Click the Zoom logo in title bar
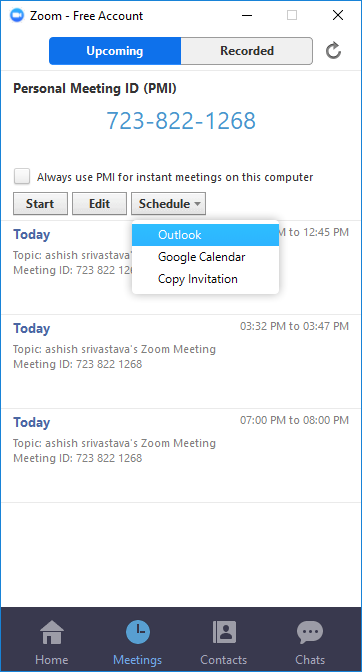The height and width of the screenshot is (672, 364). (x=17, y=16)
